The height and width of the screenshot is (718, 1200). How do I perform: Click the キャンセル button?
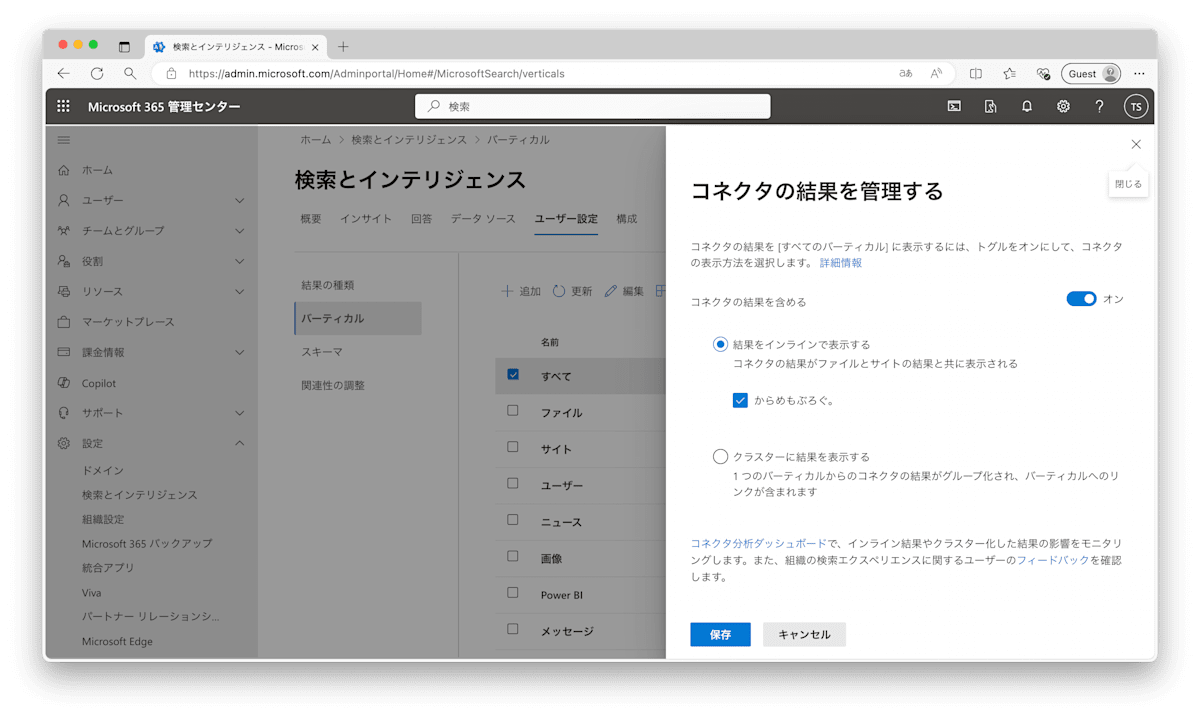pyautogui.click(x=804, y=634)
